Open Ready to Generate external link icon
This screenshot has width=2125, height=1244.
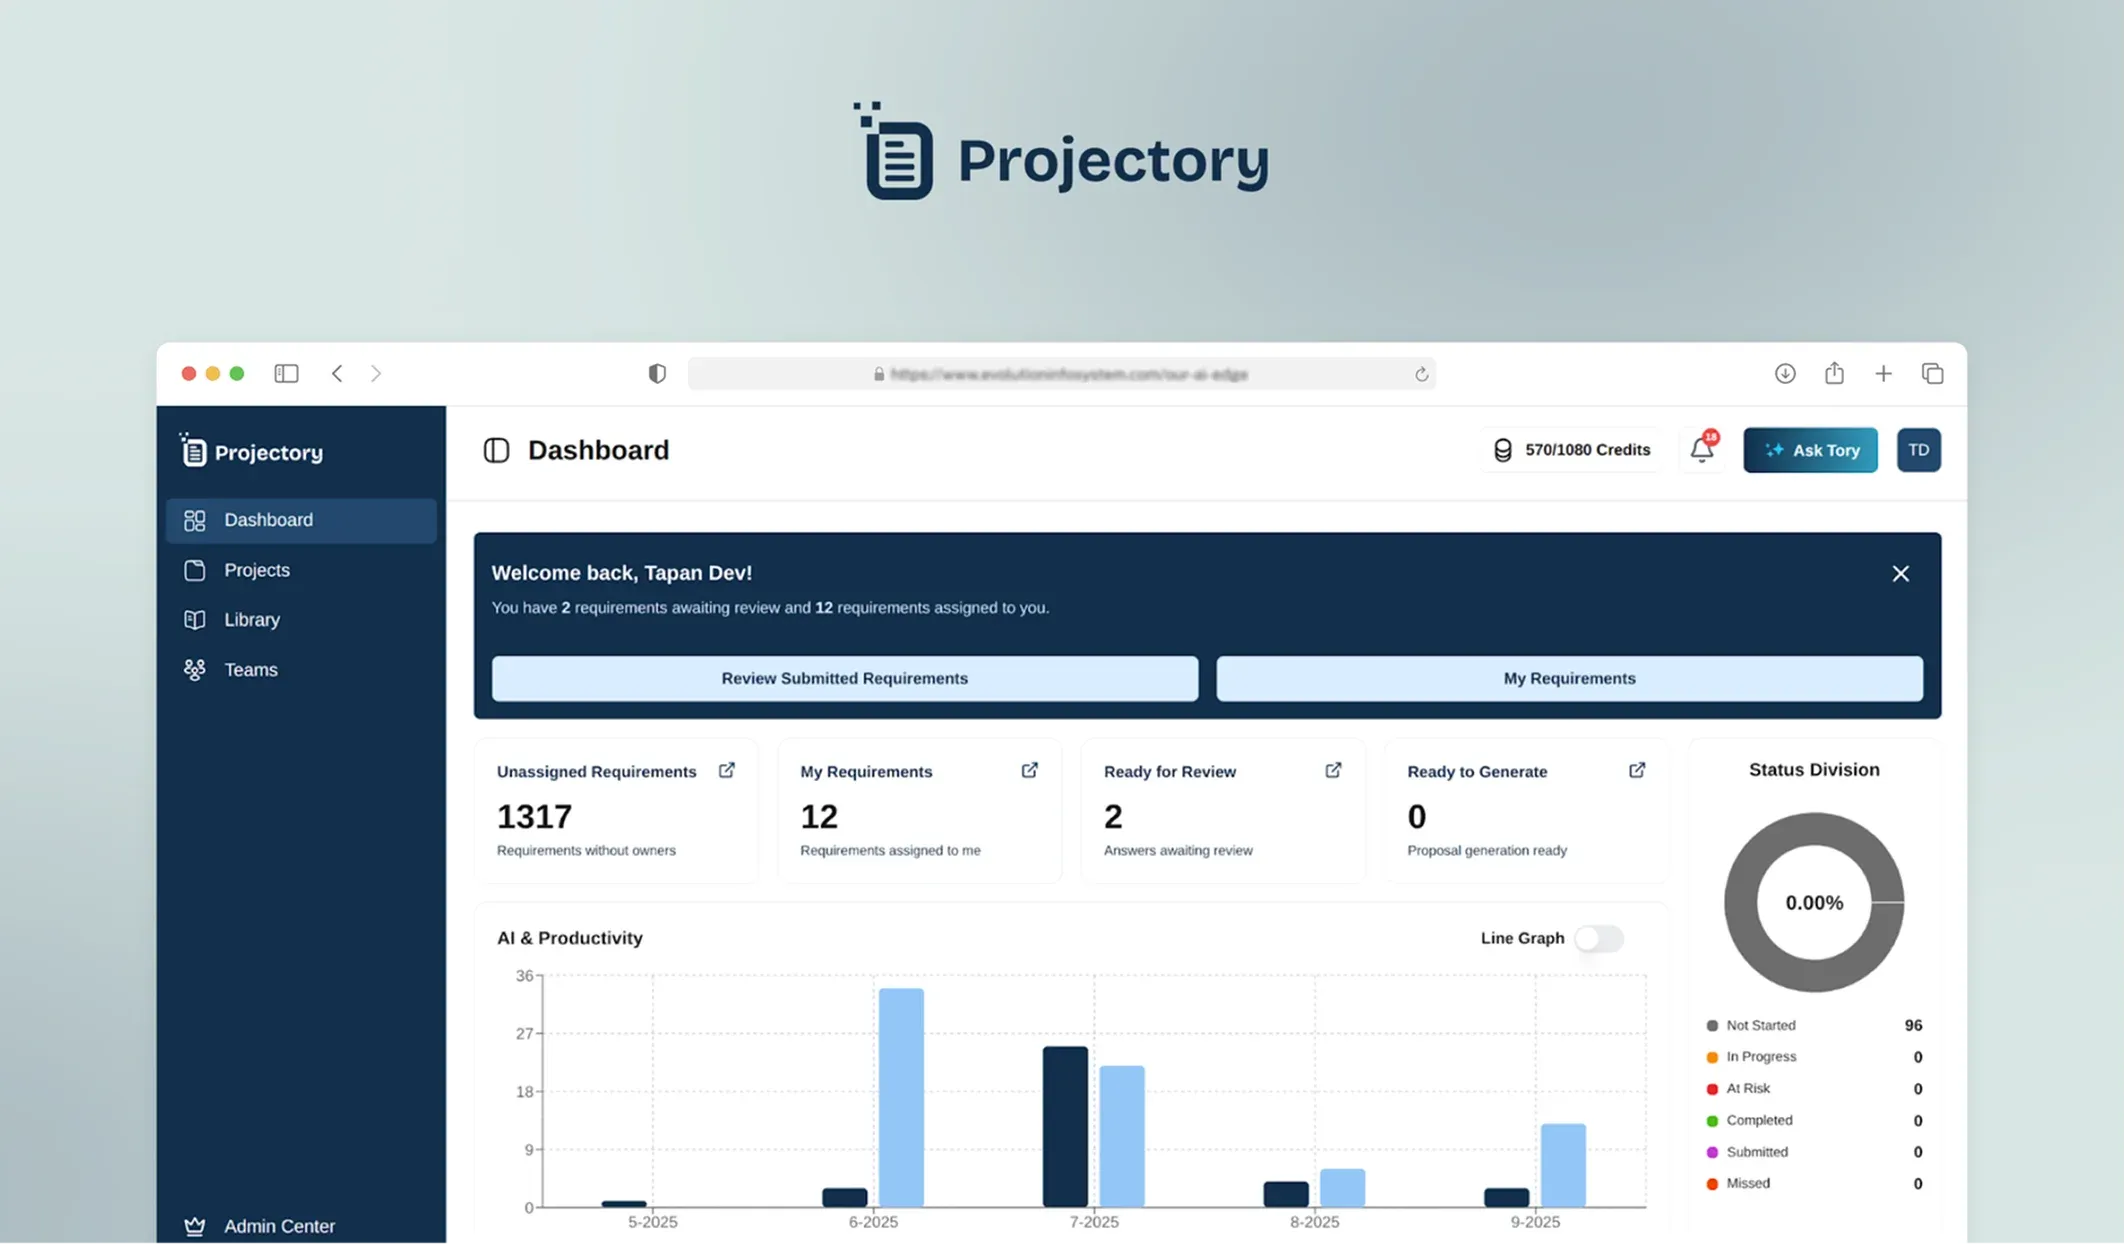(1637, 770)
